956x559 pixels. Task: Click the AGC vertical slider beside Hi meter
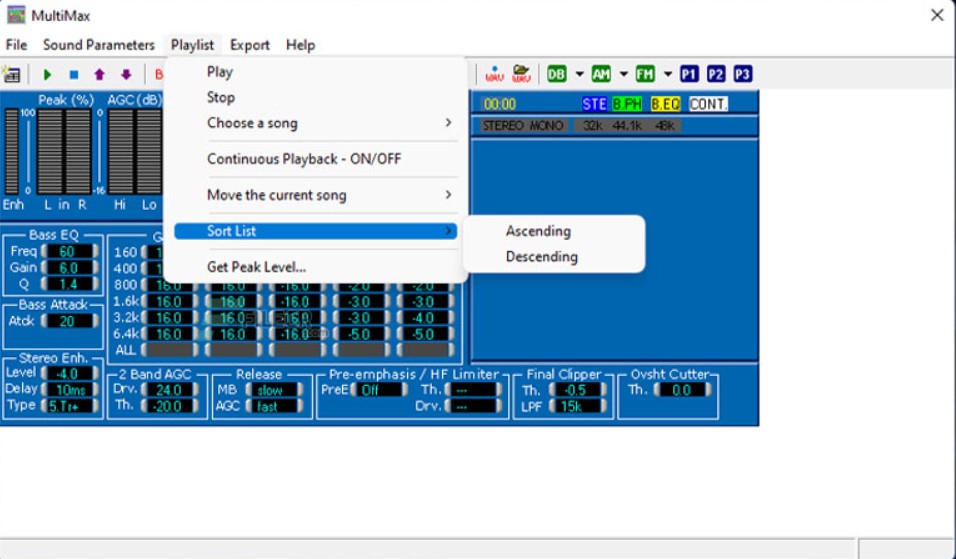point(99,151)
